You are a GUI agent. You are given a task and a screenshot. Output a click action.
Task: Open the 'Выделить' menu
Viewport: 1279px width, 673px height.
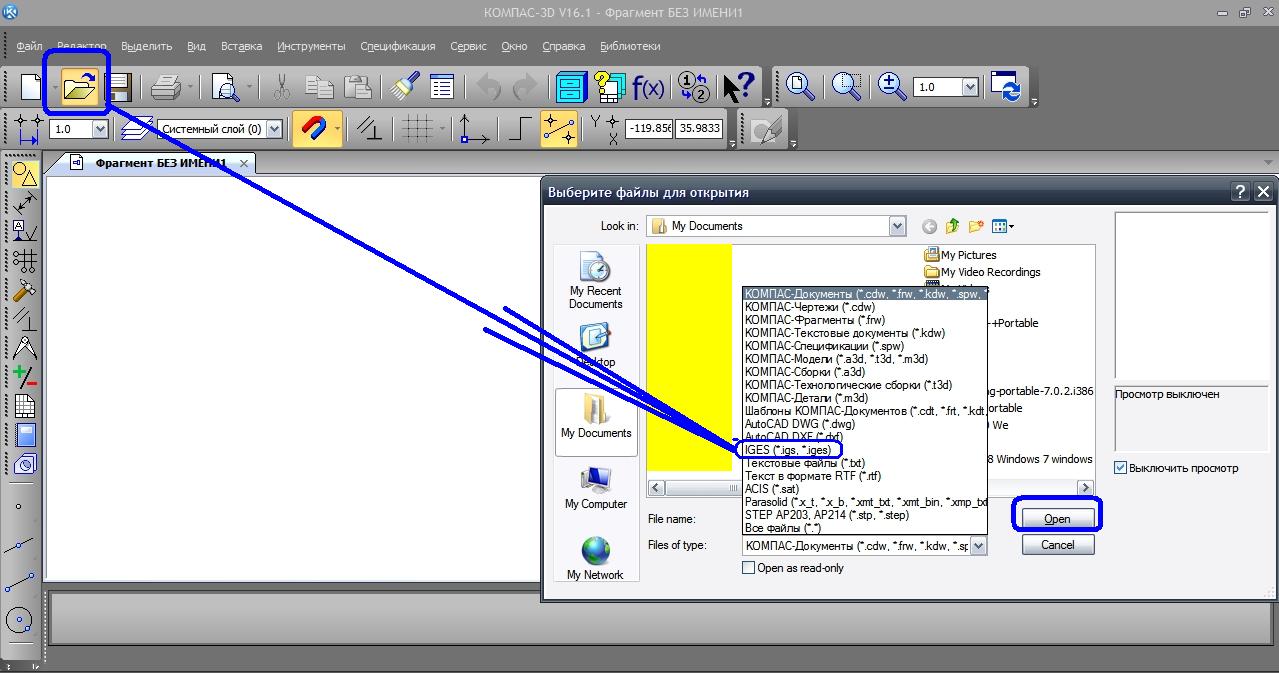[x=146, y=46]
